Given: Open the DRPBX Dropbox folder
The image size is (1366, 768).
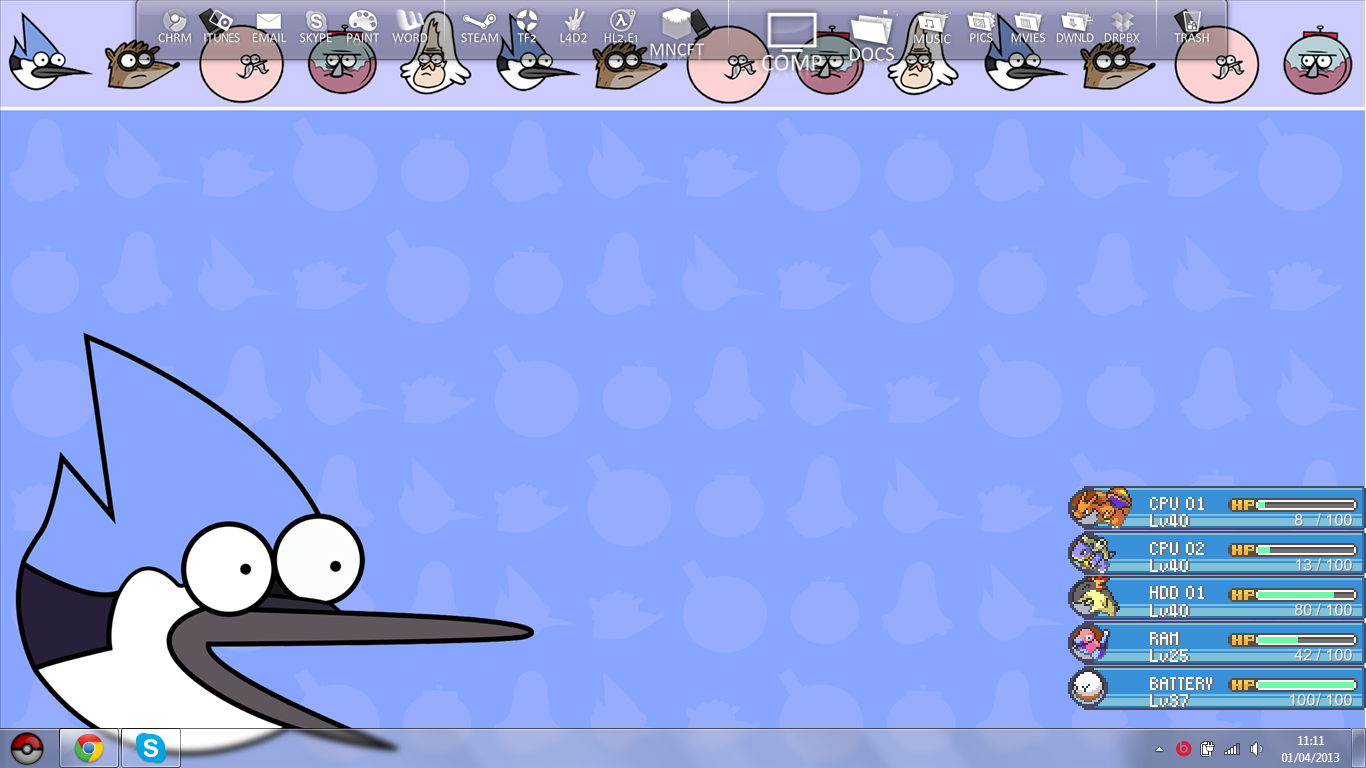Looking at the screenshot, I should pos(1121,23).
